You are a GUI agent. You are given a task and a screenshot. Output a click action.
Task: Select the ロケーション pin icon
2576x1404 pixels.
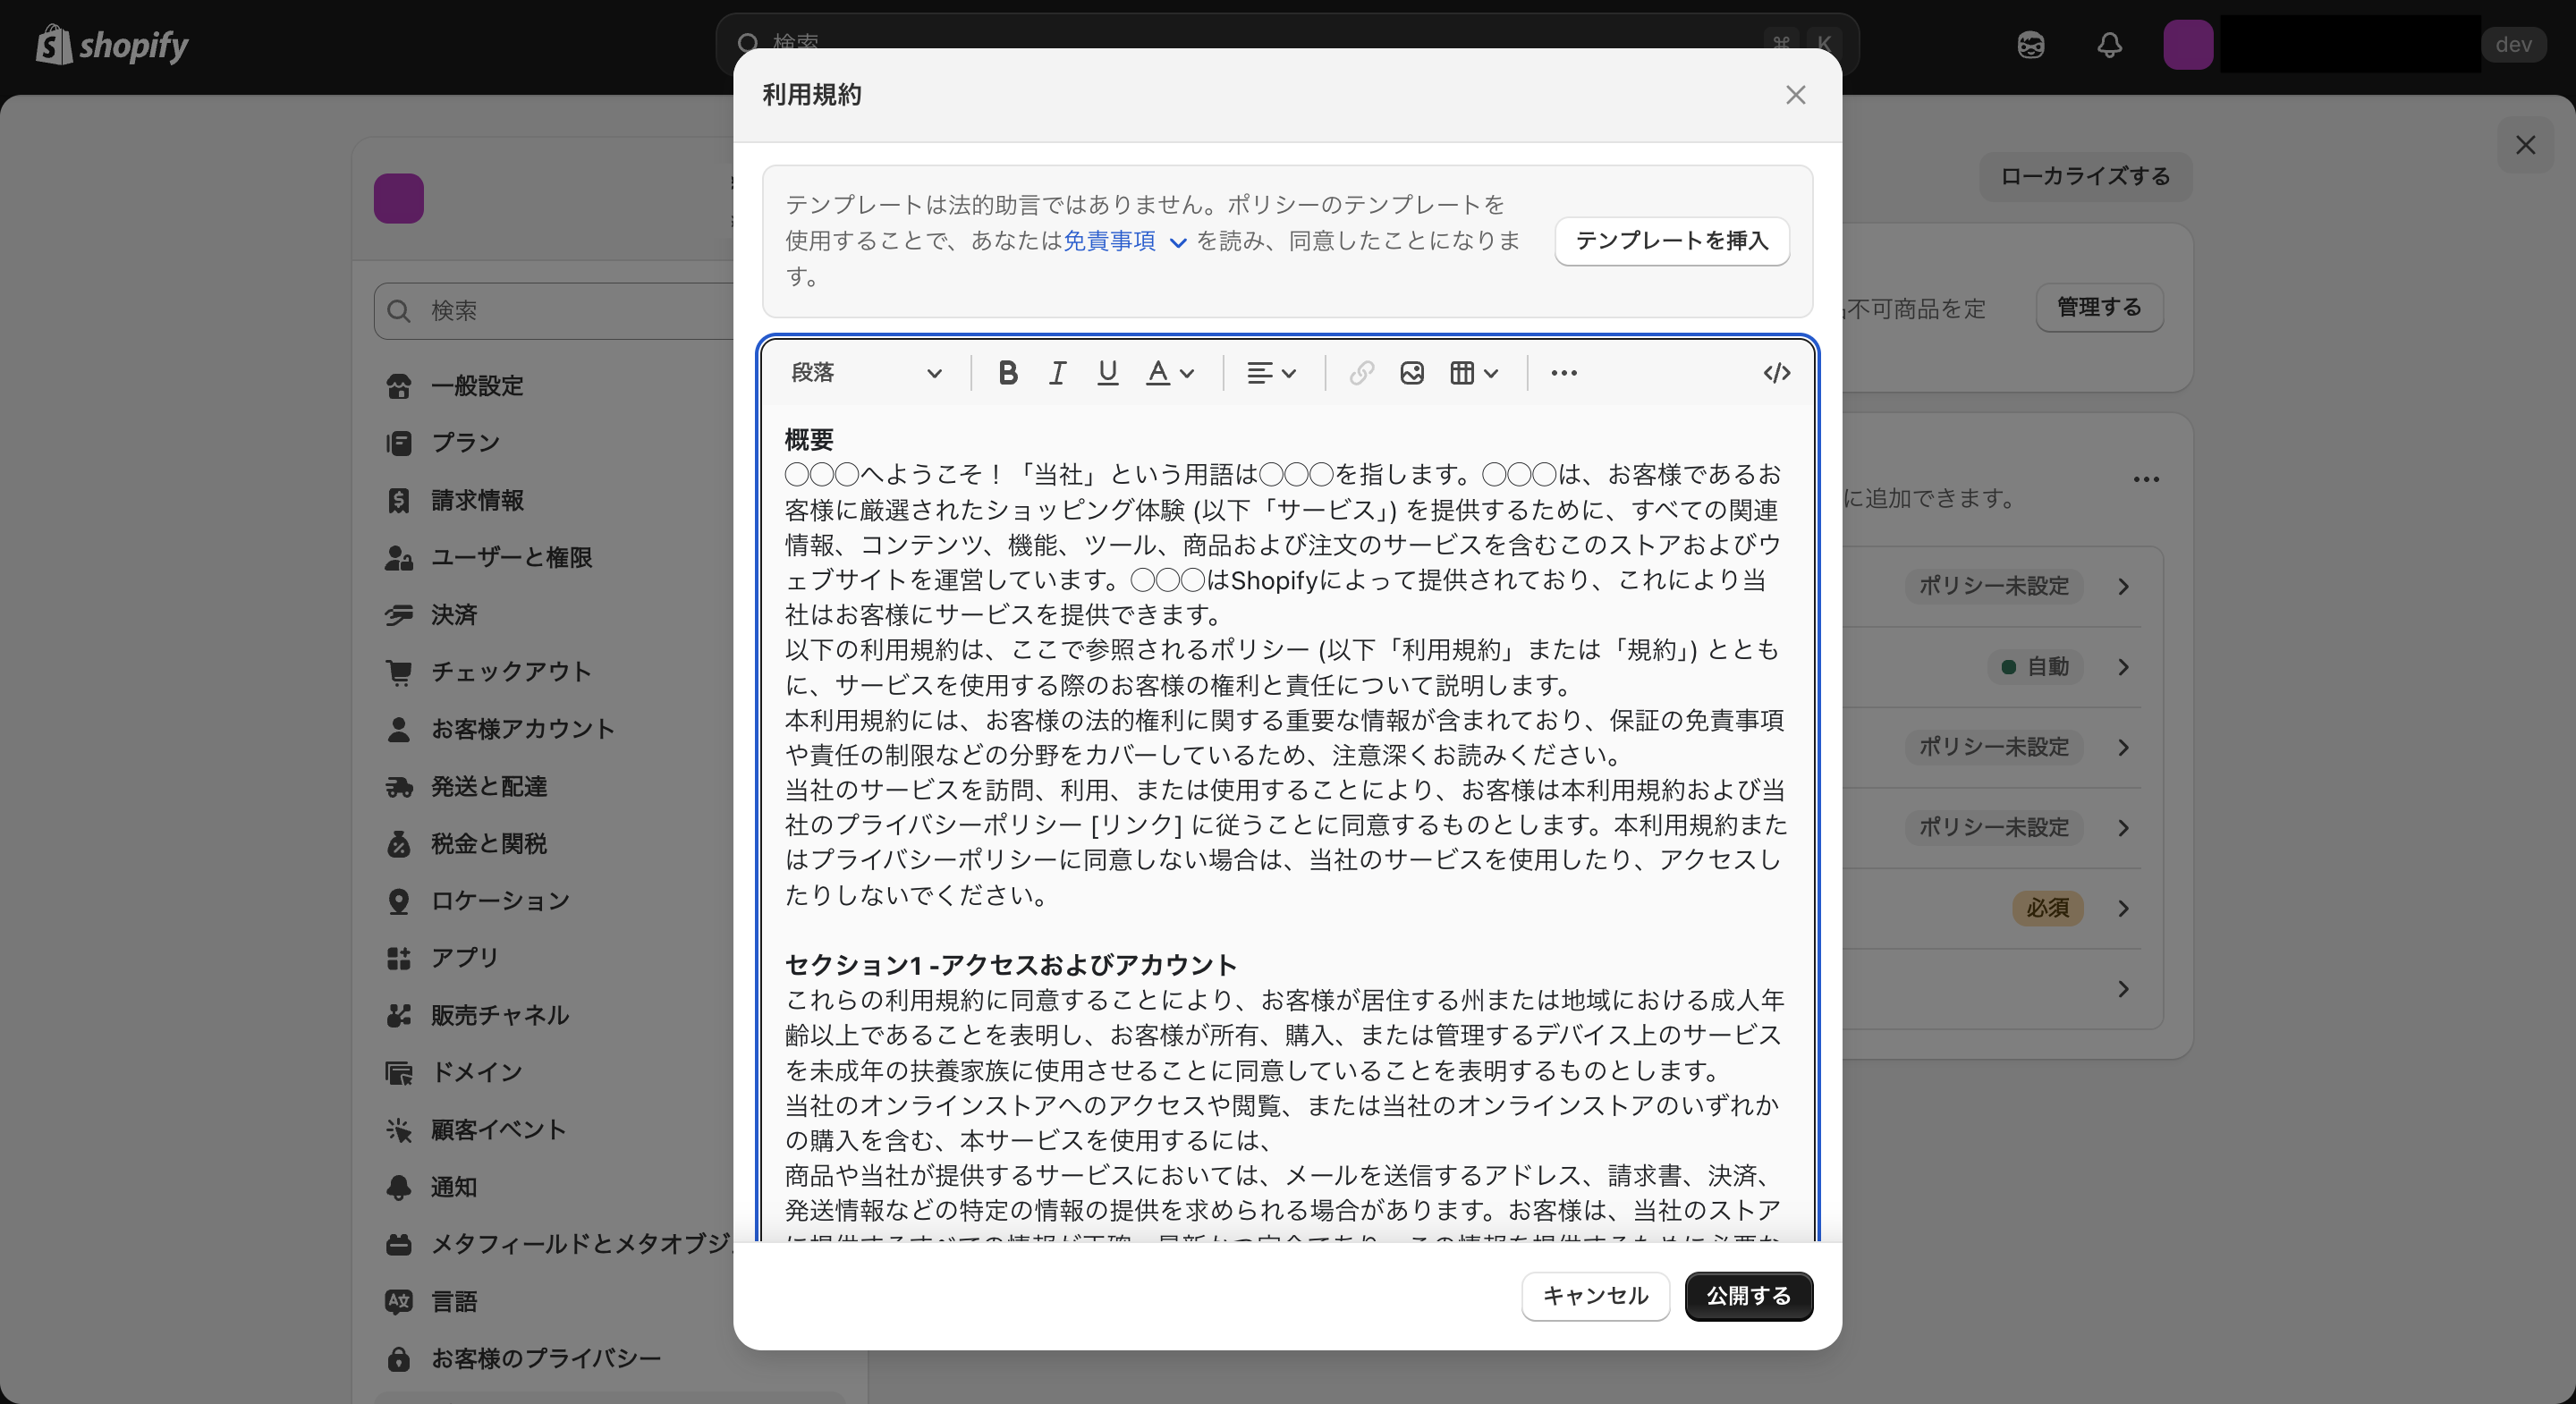tap(399, 901)
